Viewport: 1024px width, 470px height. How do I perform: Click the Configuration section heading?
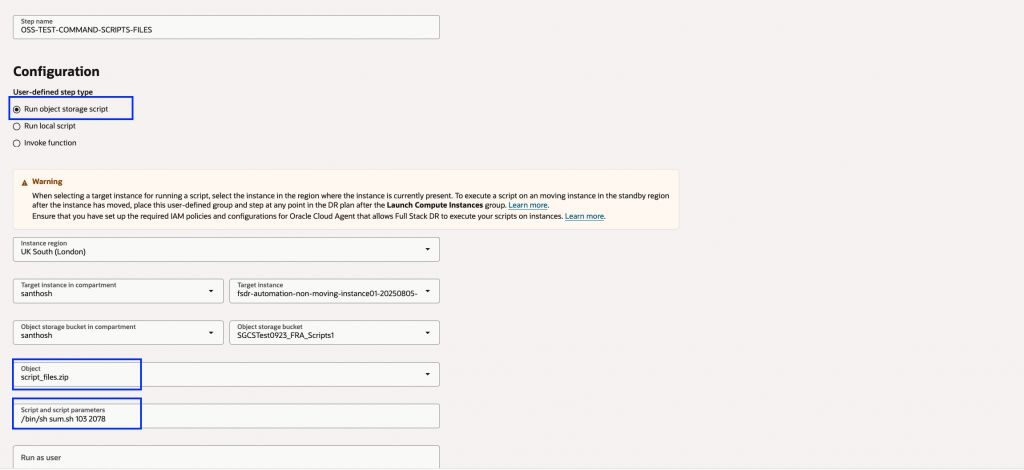(x=56, y=72)
